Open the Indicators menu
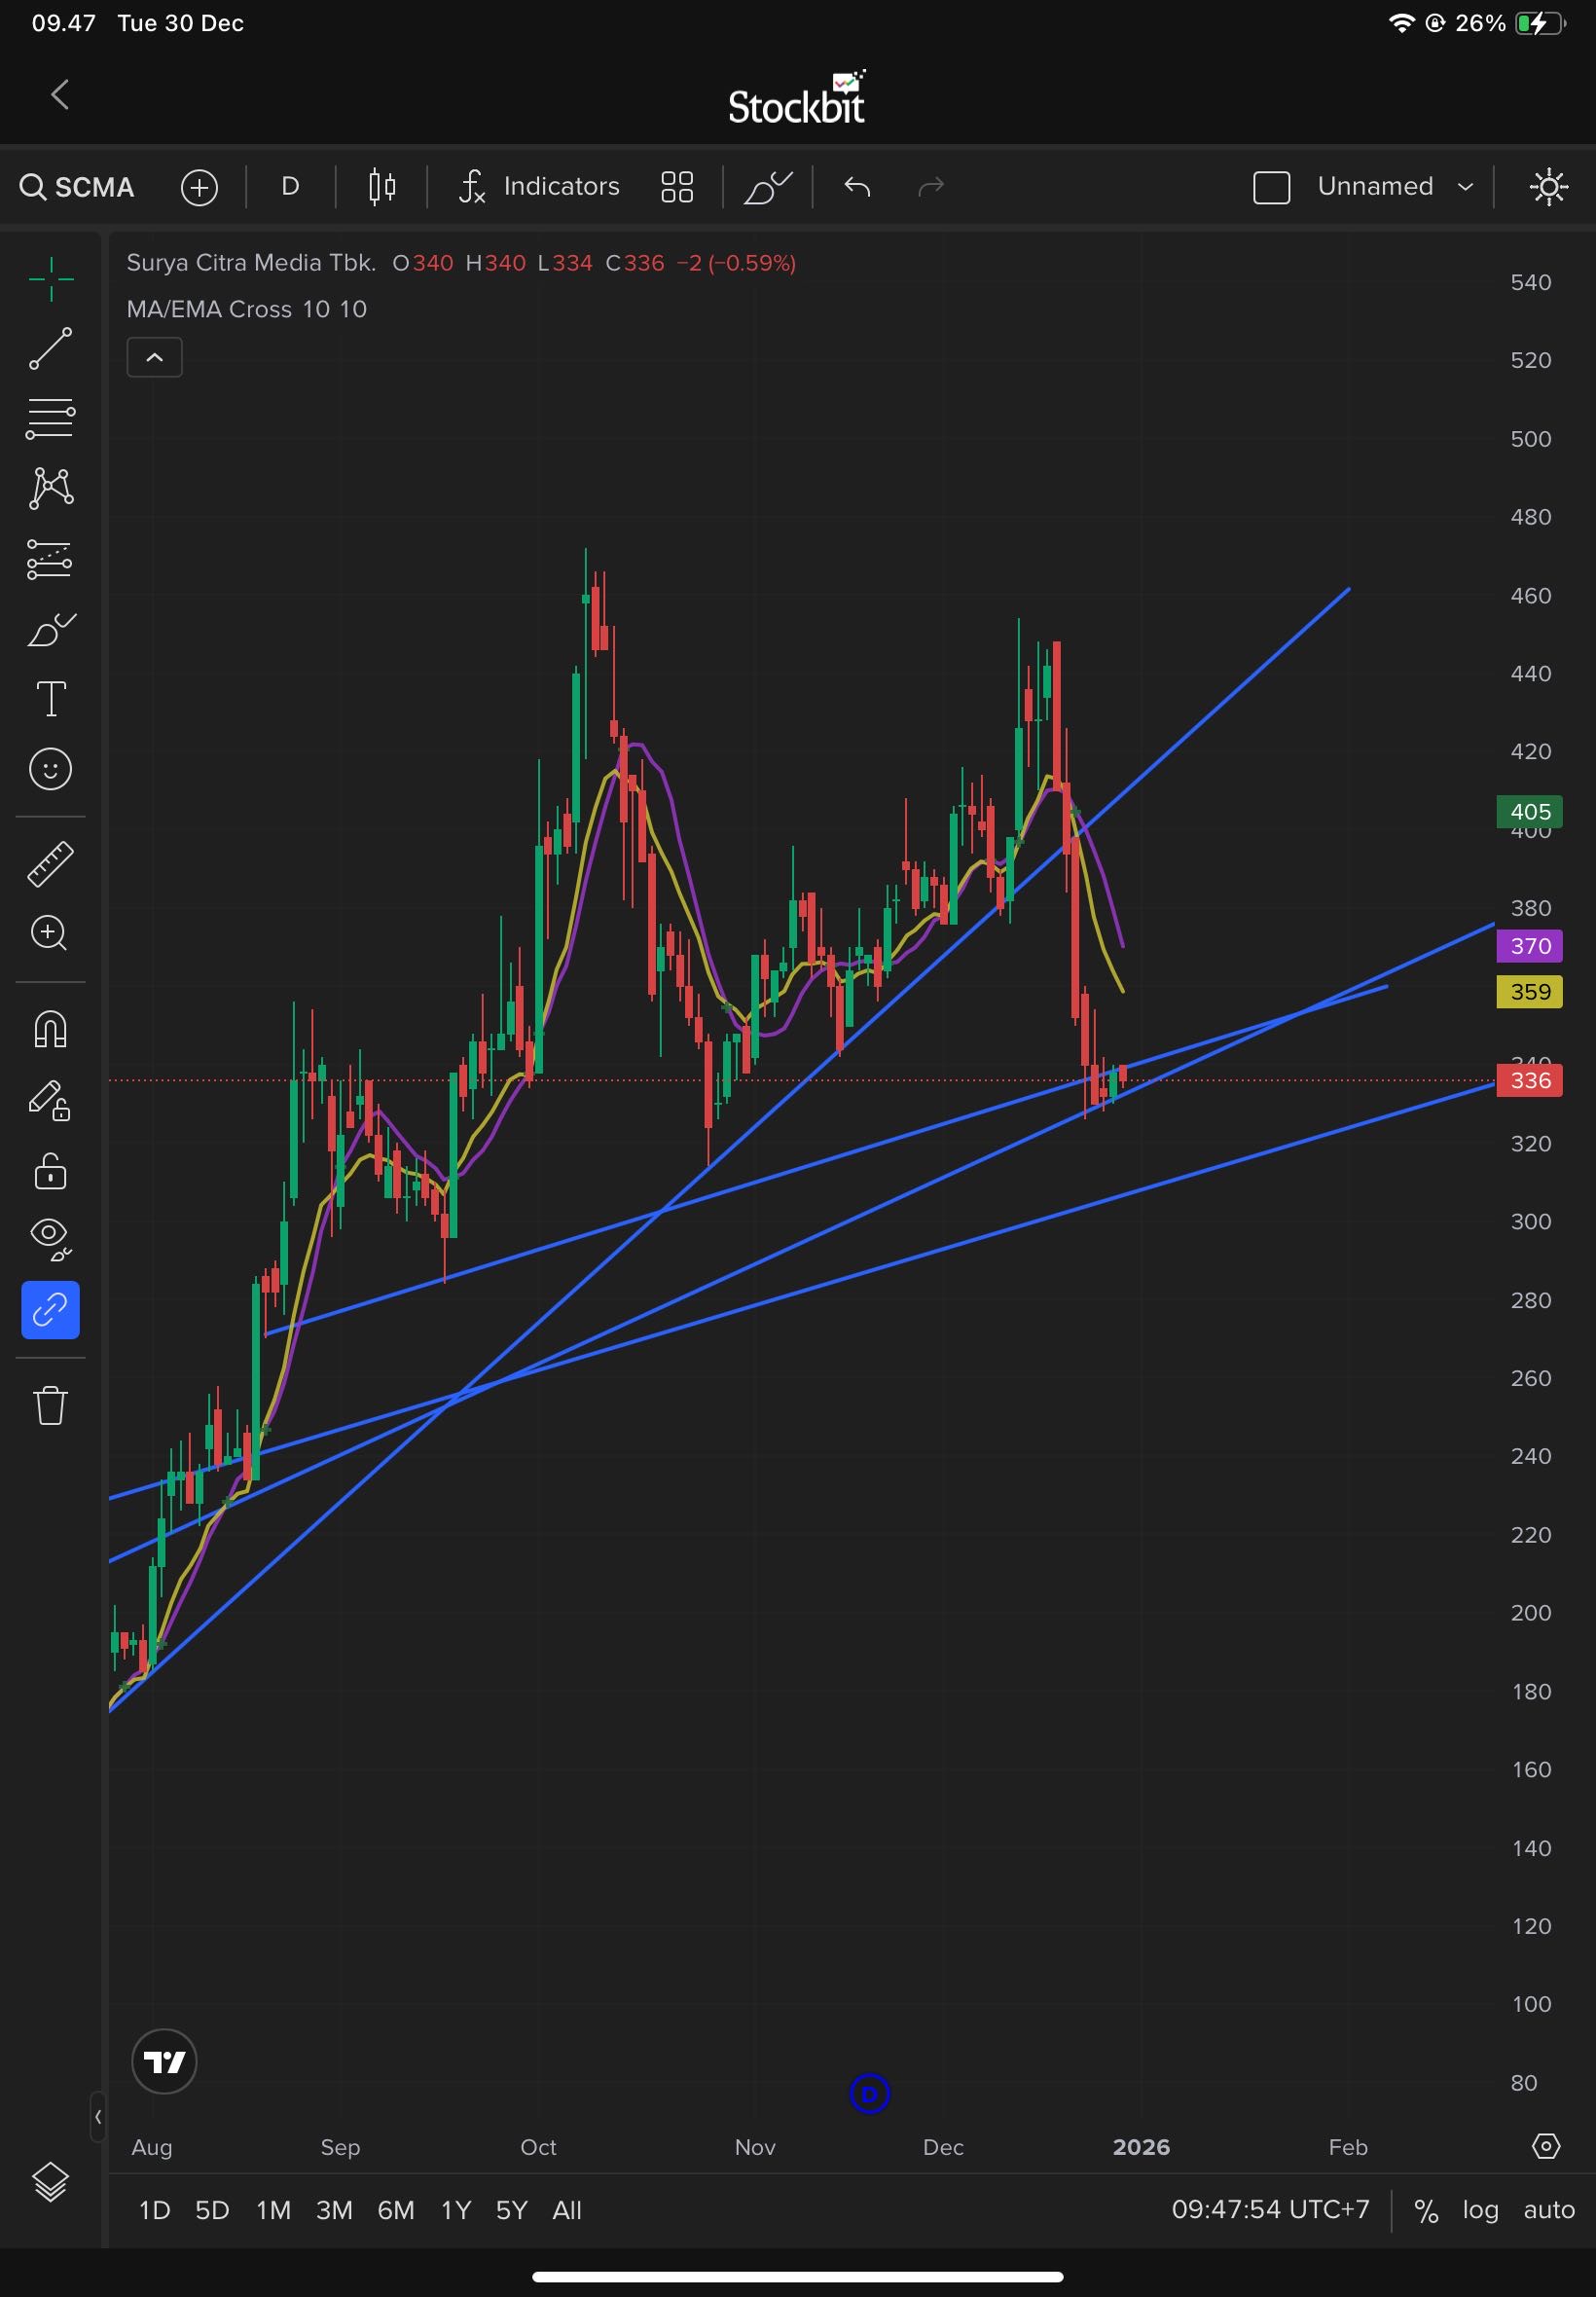The height and width of the screenshot is (2297, 1596). pos(539,187)
